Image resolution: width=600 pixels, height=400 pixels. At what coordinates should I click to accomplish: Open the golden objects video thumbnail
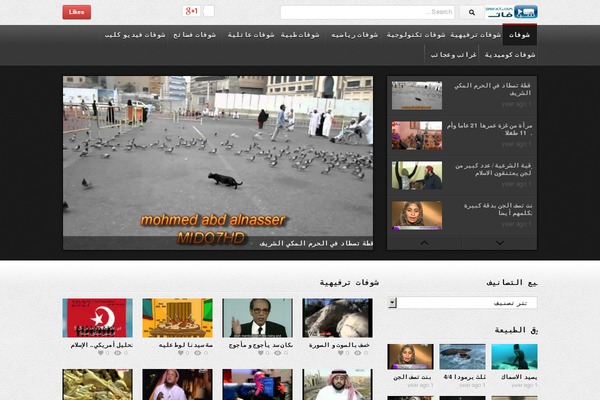click(x=98, y=385)
